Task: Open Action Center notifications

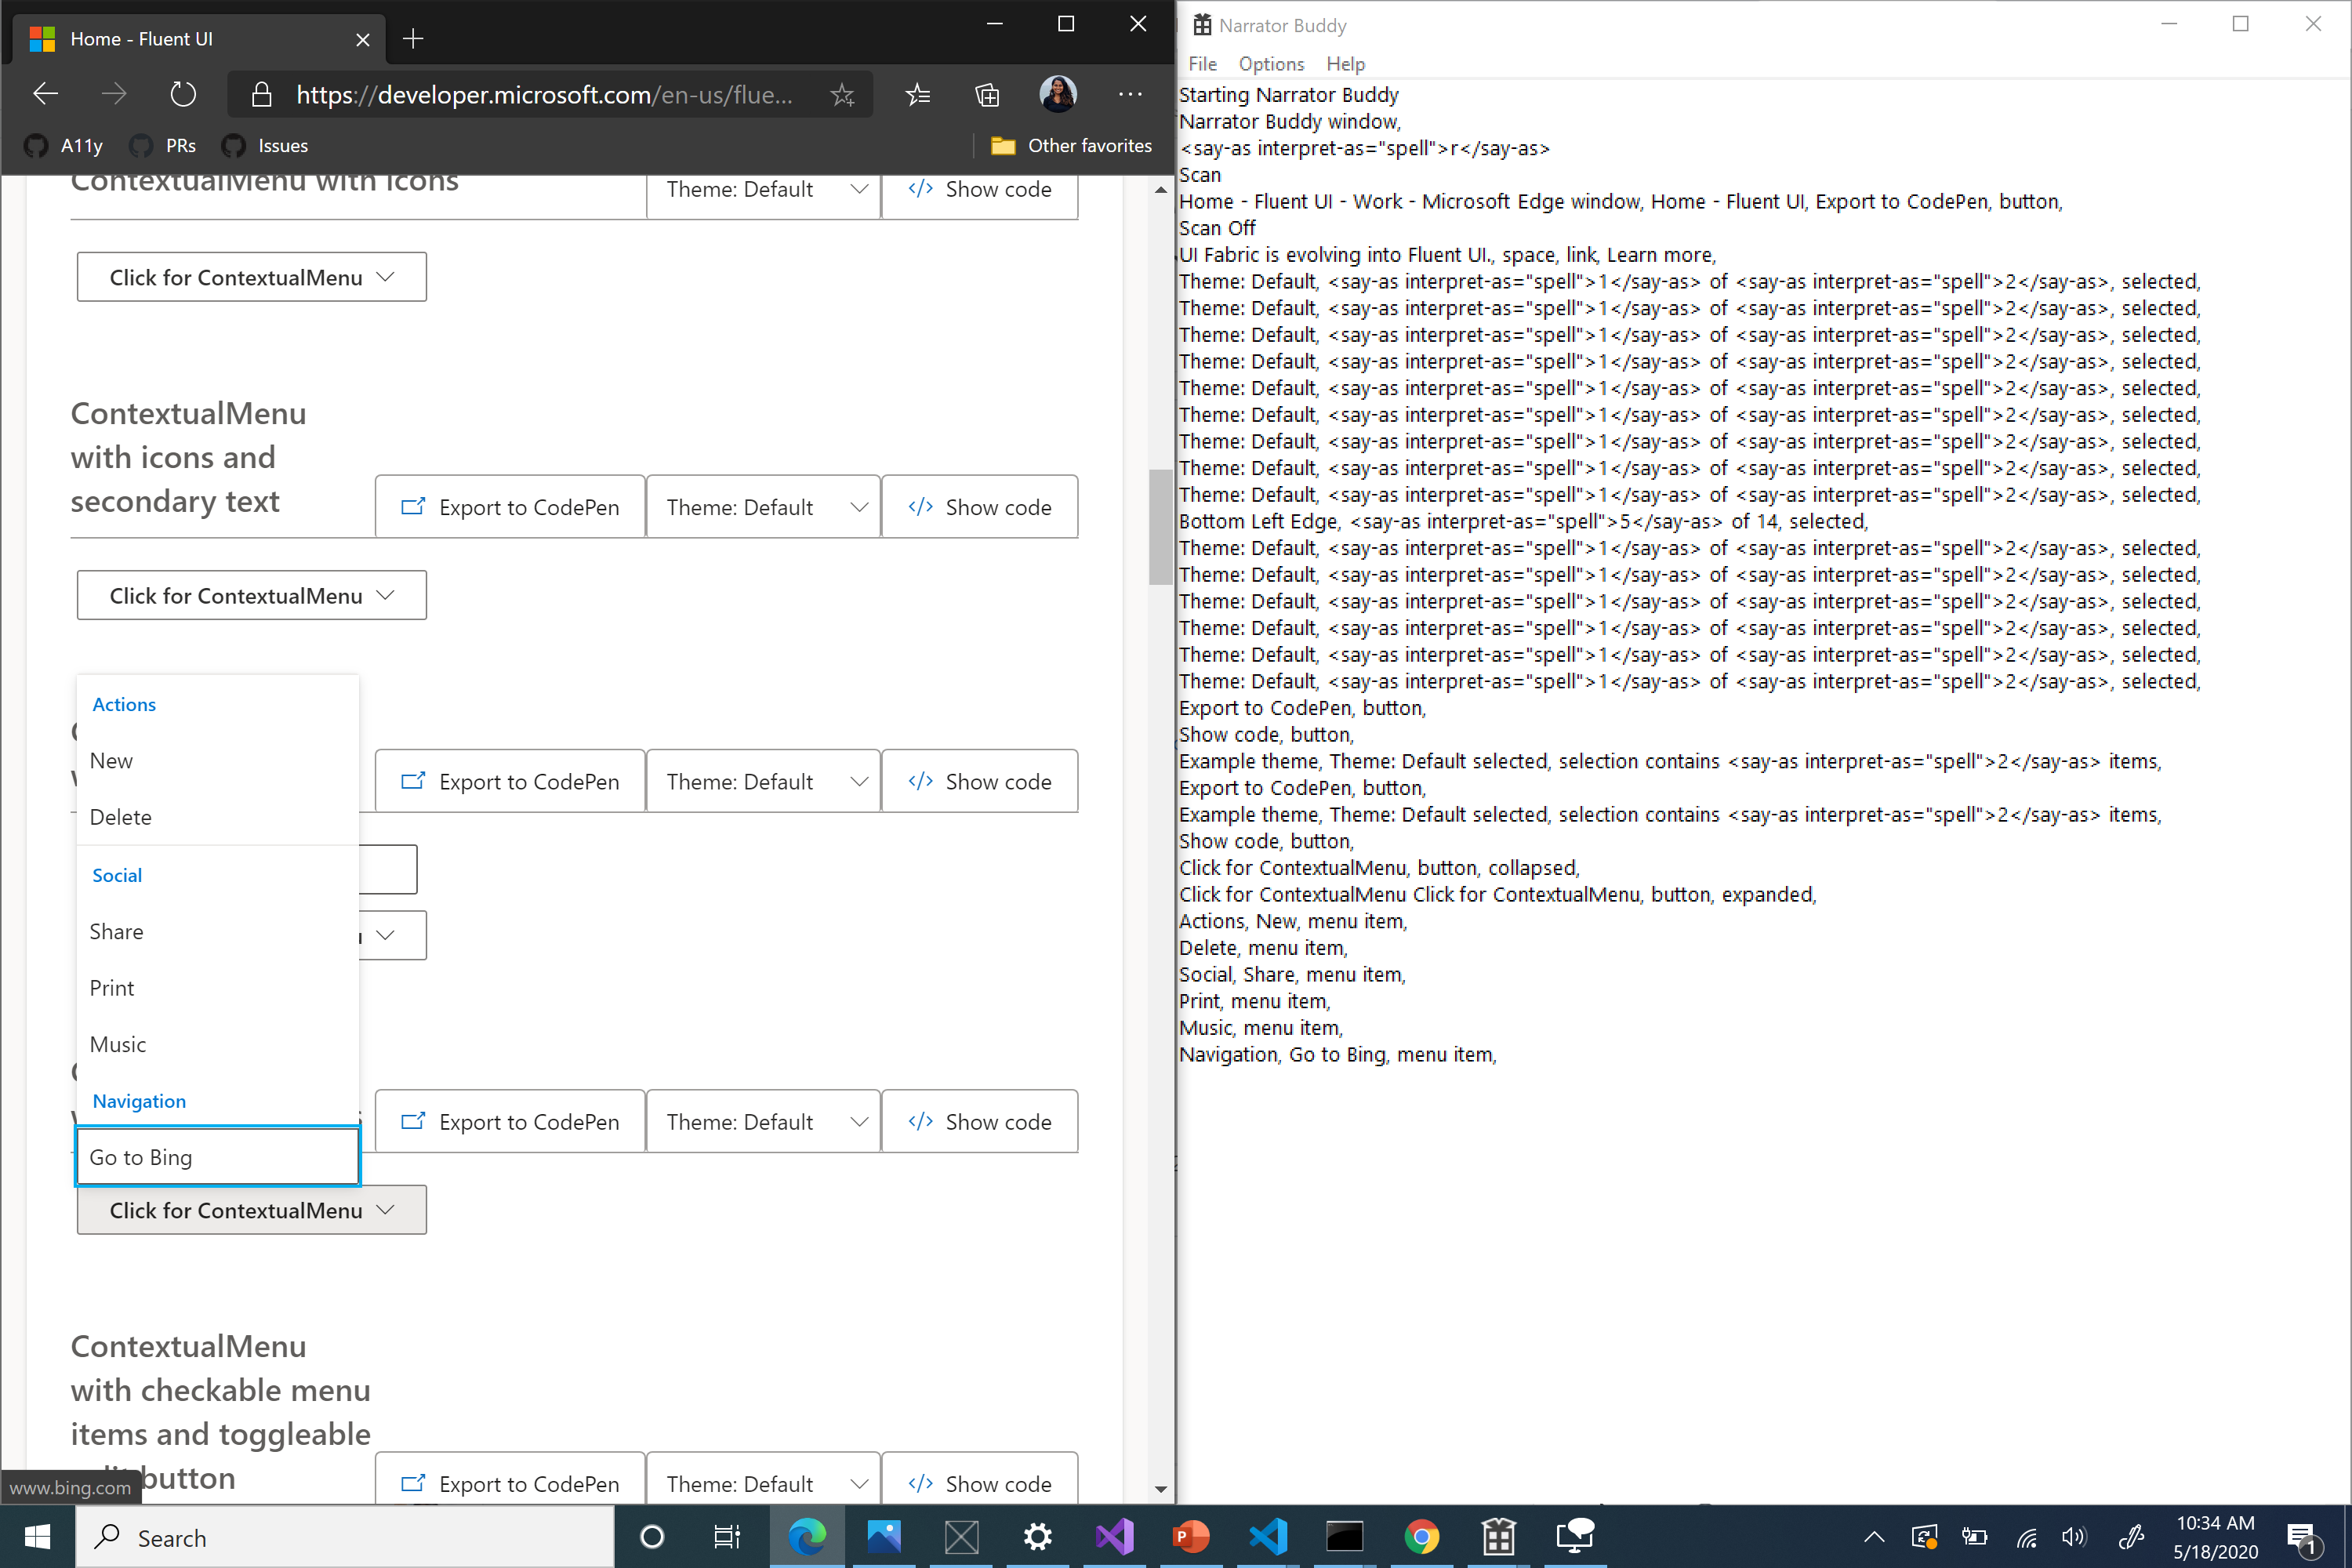Action: (x=2304, y=1537)
